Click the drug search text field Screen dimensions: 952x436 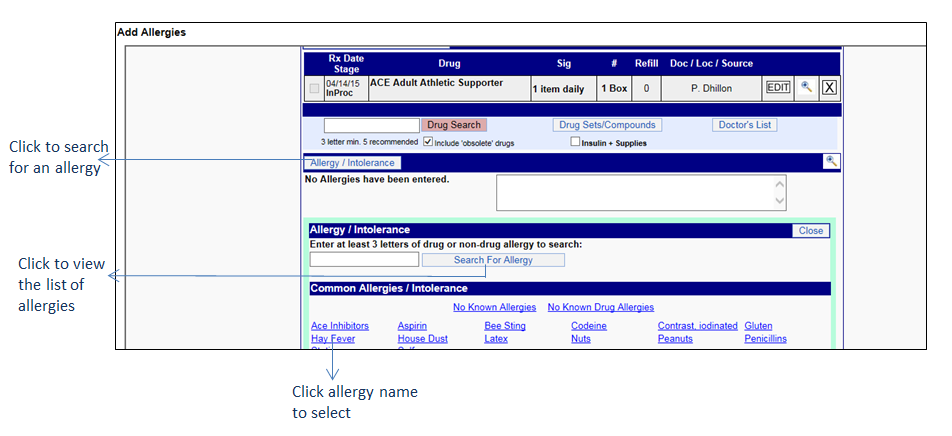pos(371,125)
